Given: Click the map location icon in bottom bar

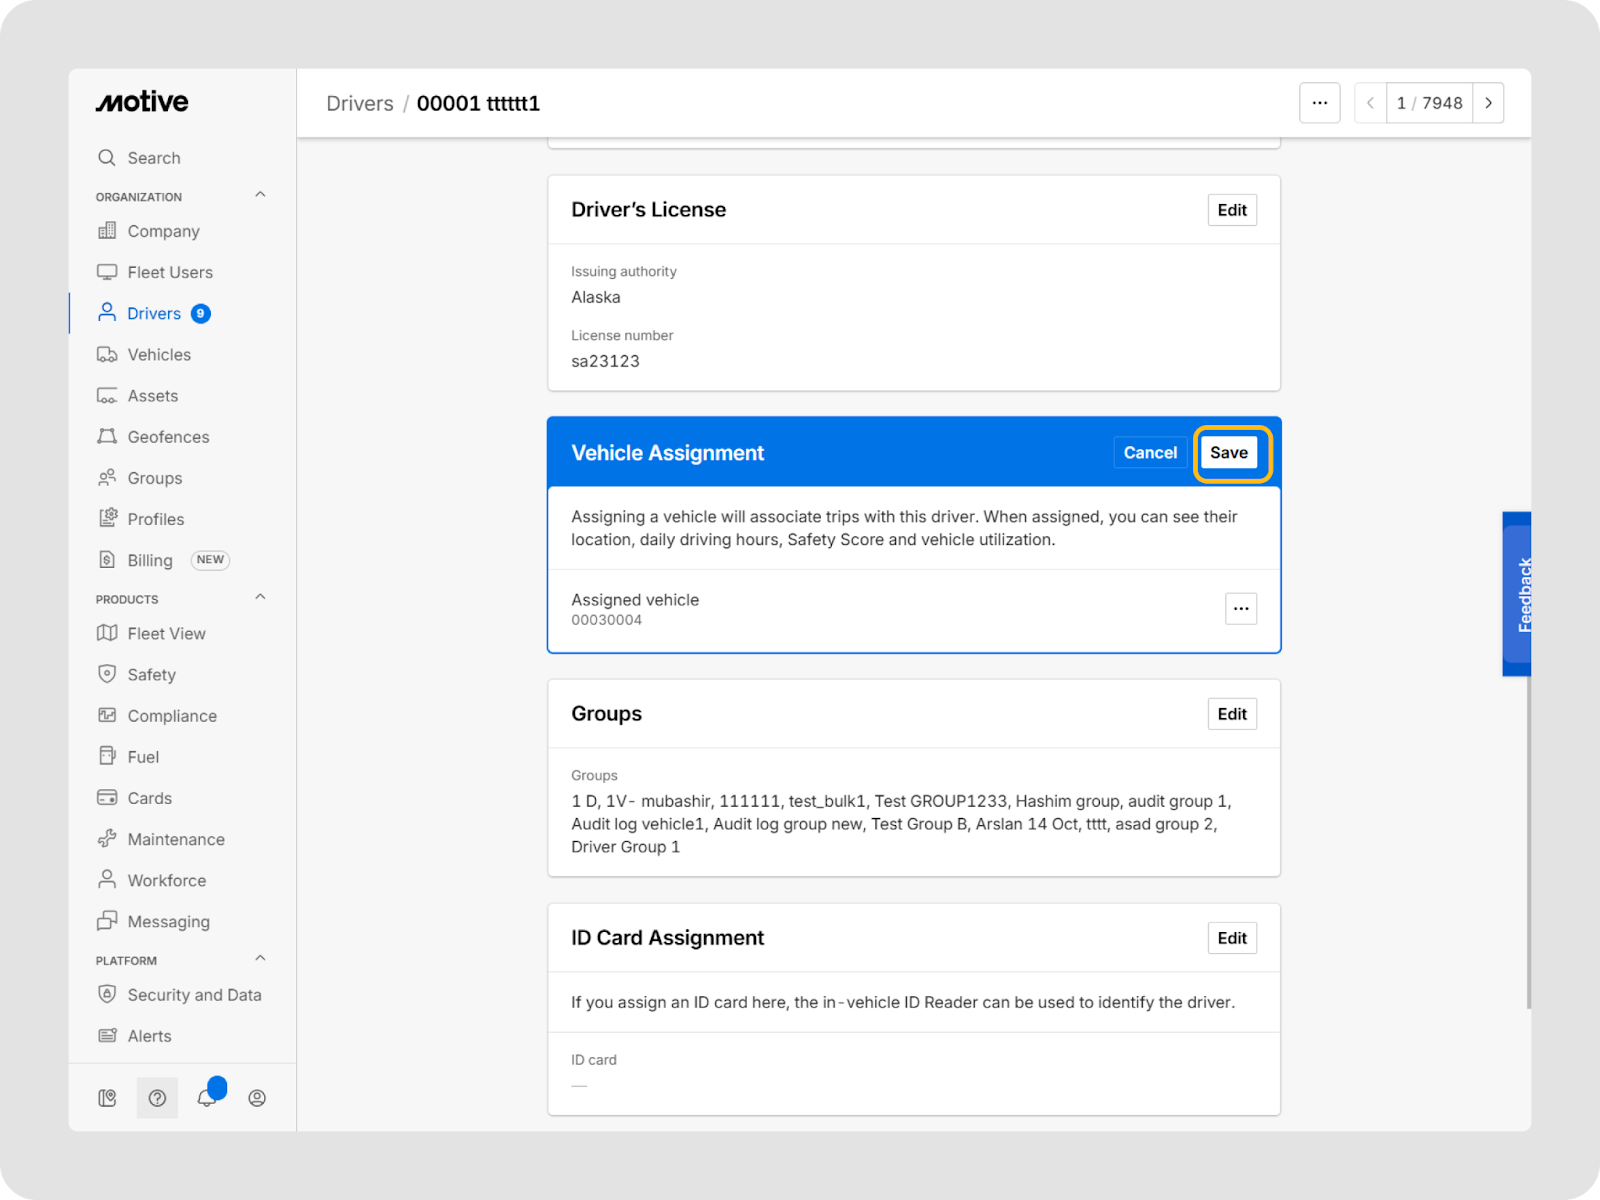Looking at the screenshot, I should pyautogui.click(x=108, y=1098).
